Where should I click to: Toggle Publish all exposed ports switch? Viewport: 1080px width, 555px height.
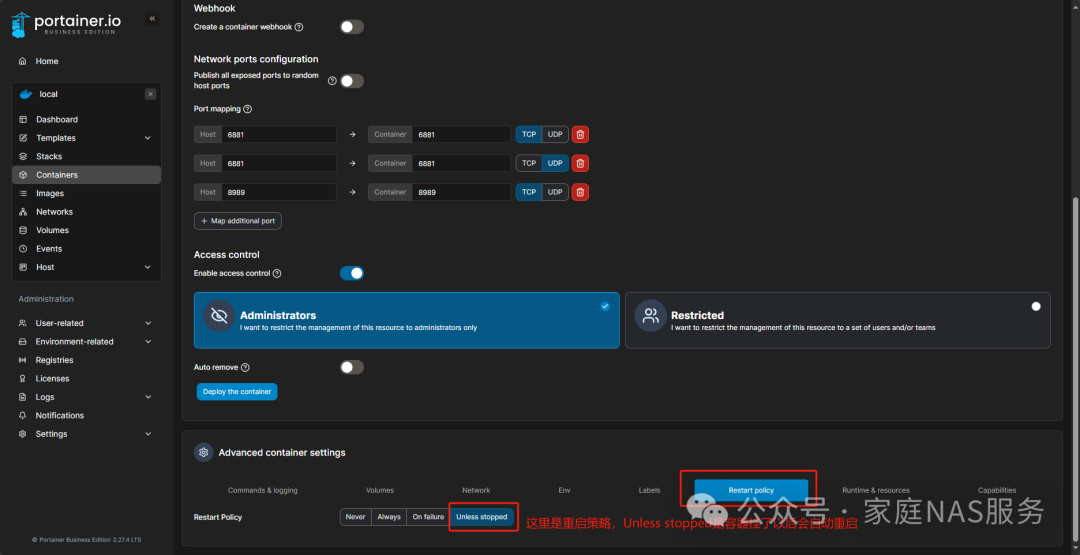[352, 81]
